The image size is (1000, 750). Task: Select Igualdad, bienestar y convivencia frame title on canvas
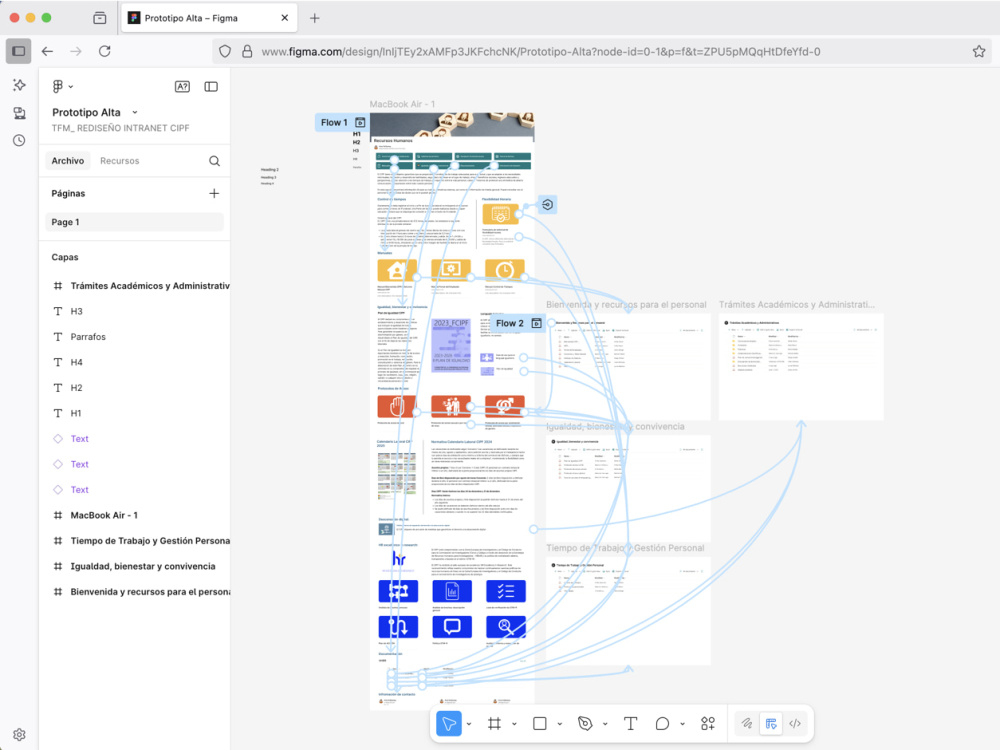pos(615,426)
